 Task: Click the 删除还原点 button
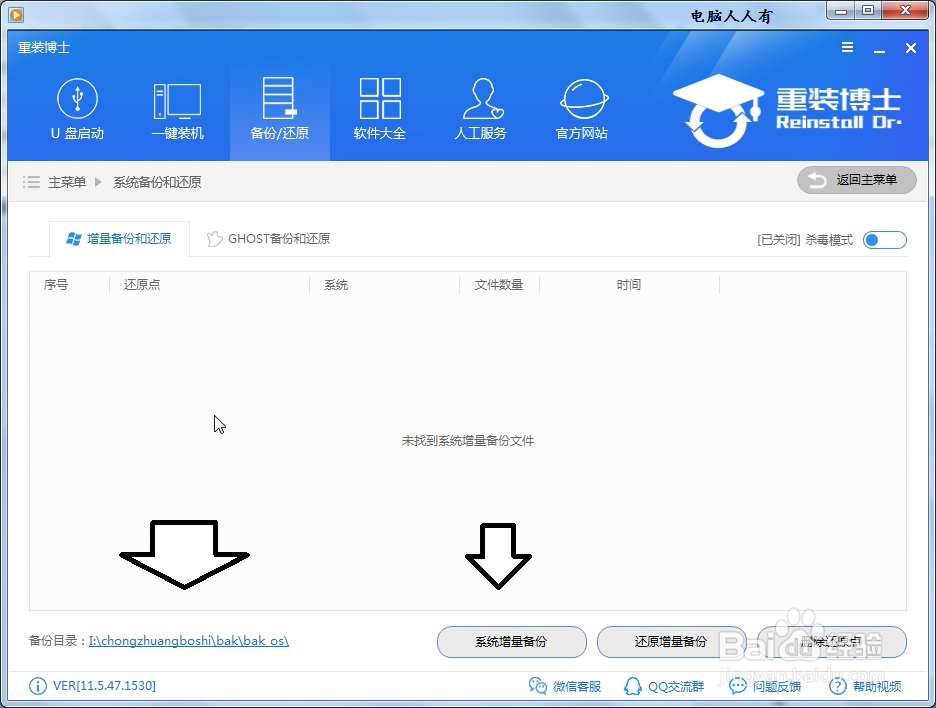(x=832, y=642)
